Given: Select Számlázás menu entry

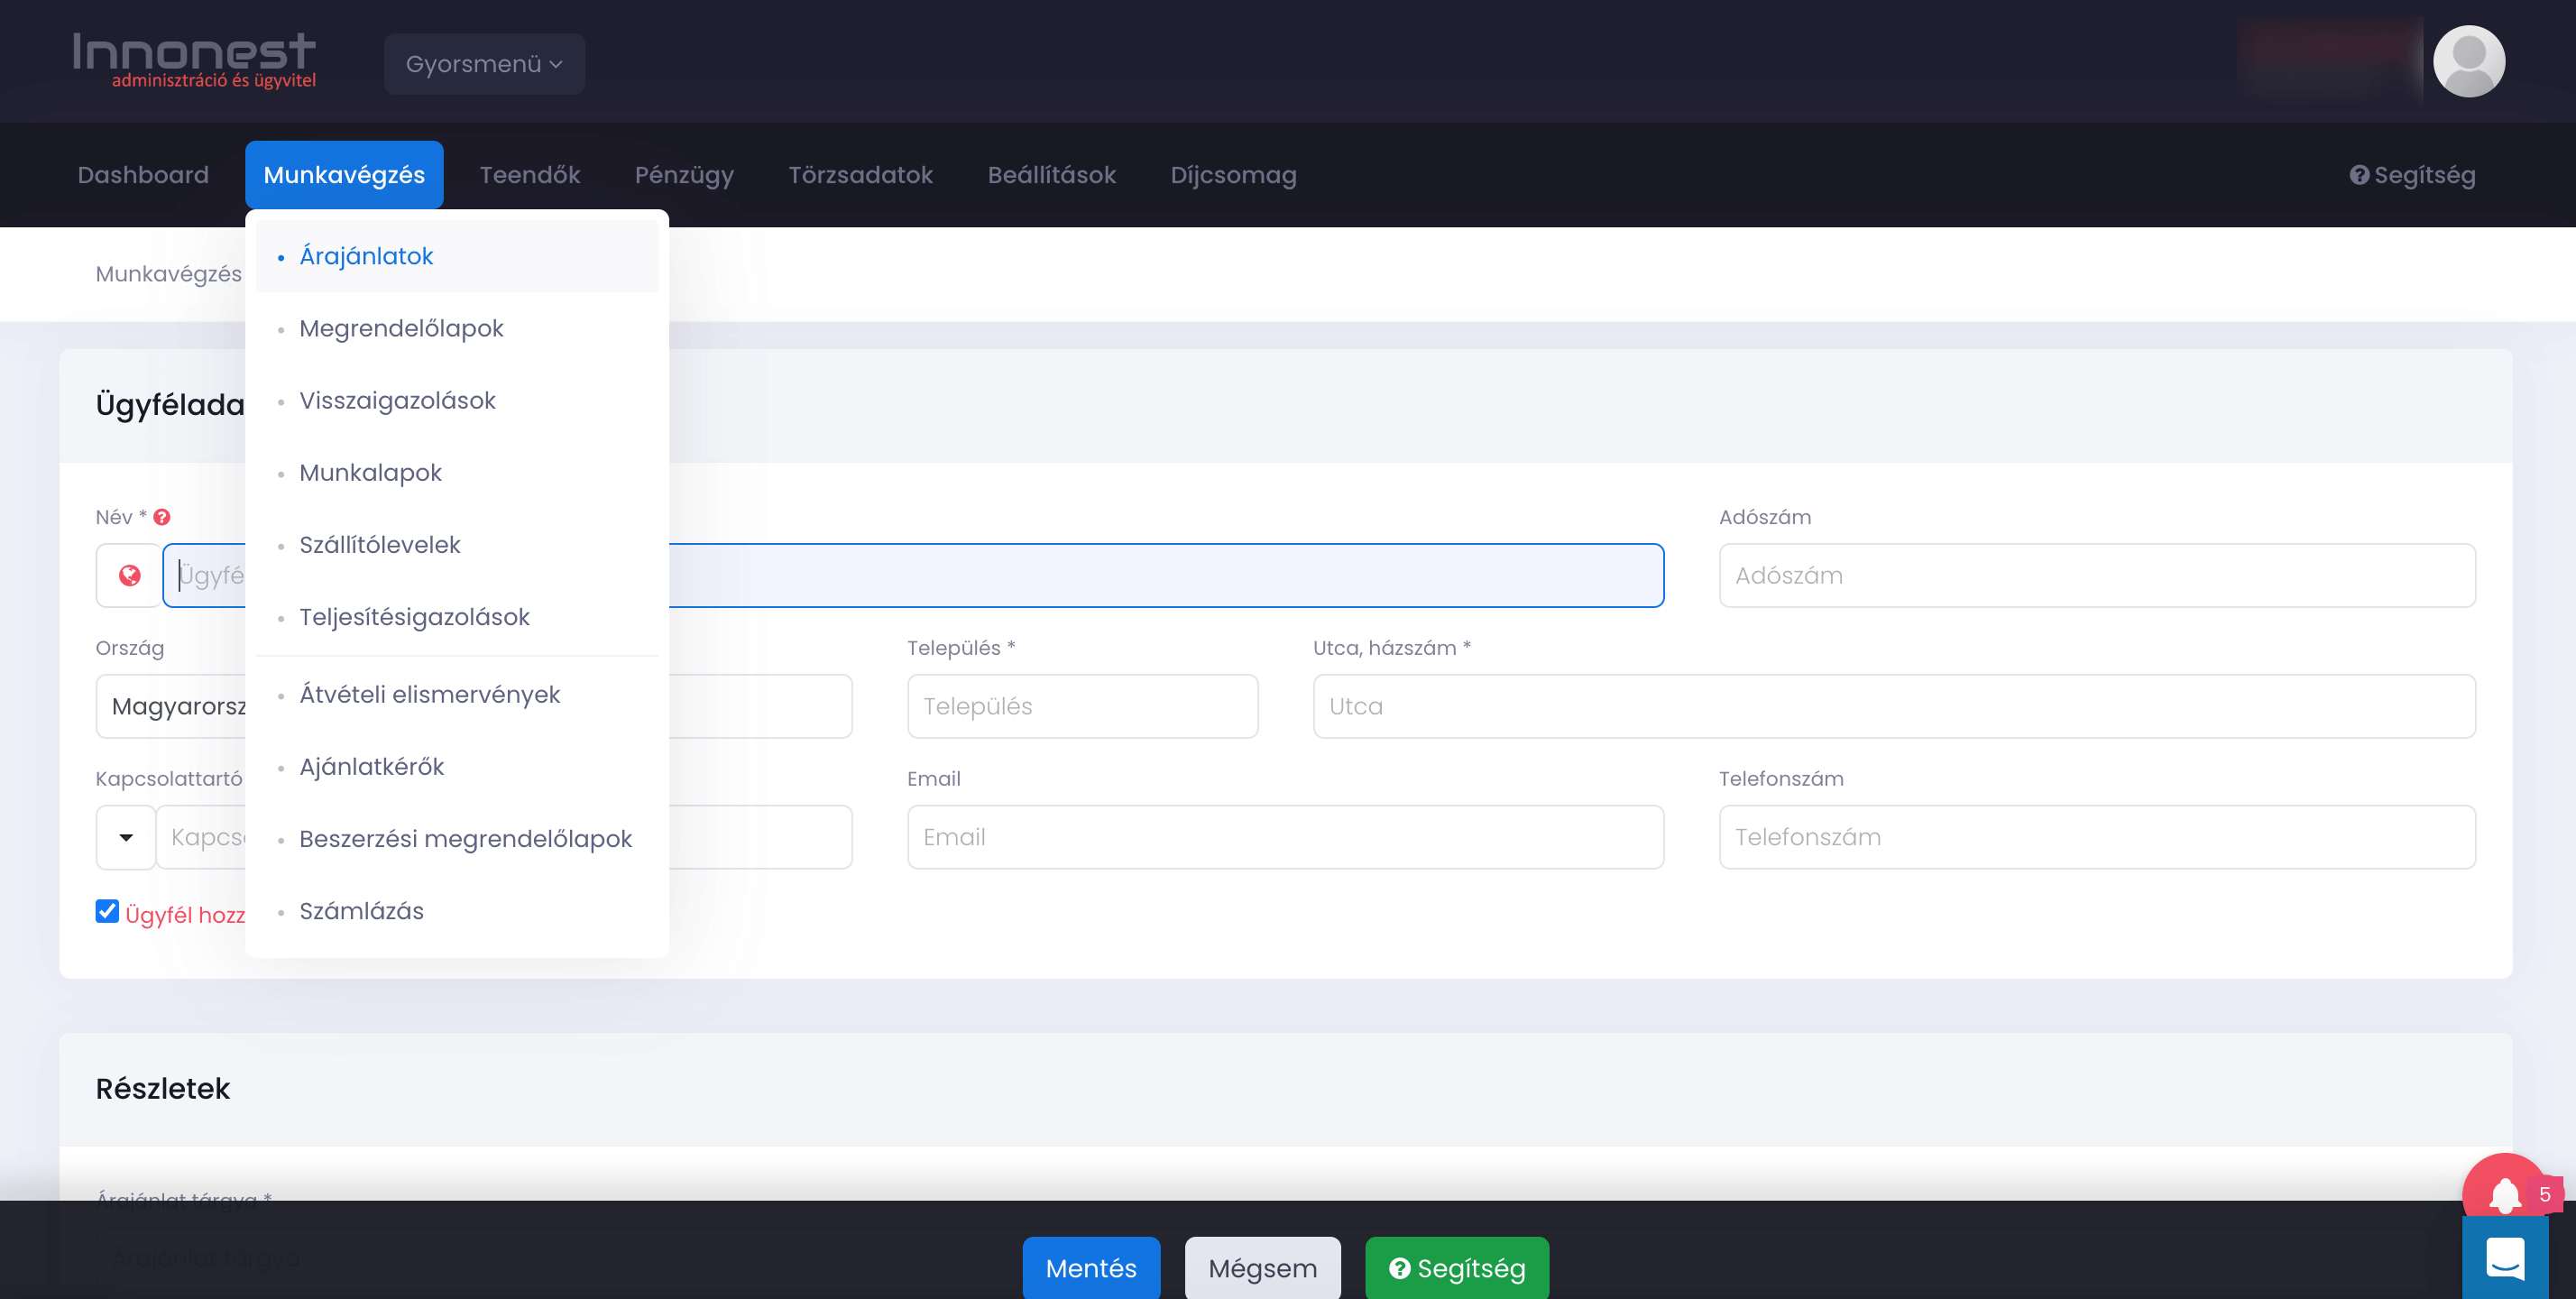Looking at the screenshot, I should (456, 911).
